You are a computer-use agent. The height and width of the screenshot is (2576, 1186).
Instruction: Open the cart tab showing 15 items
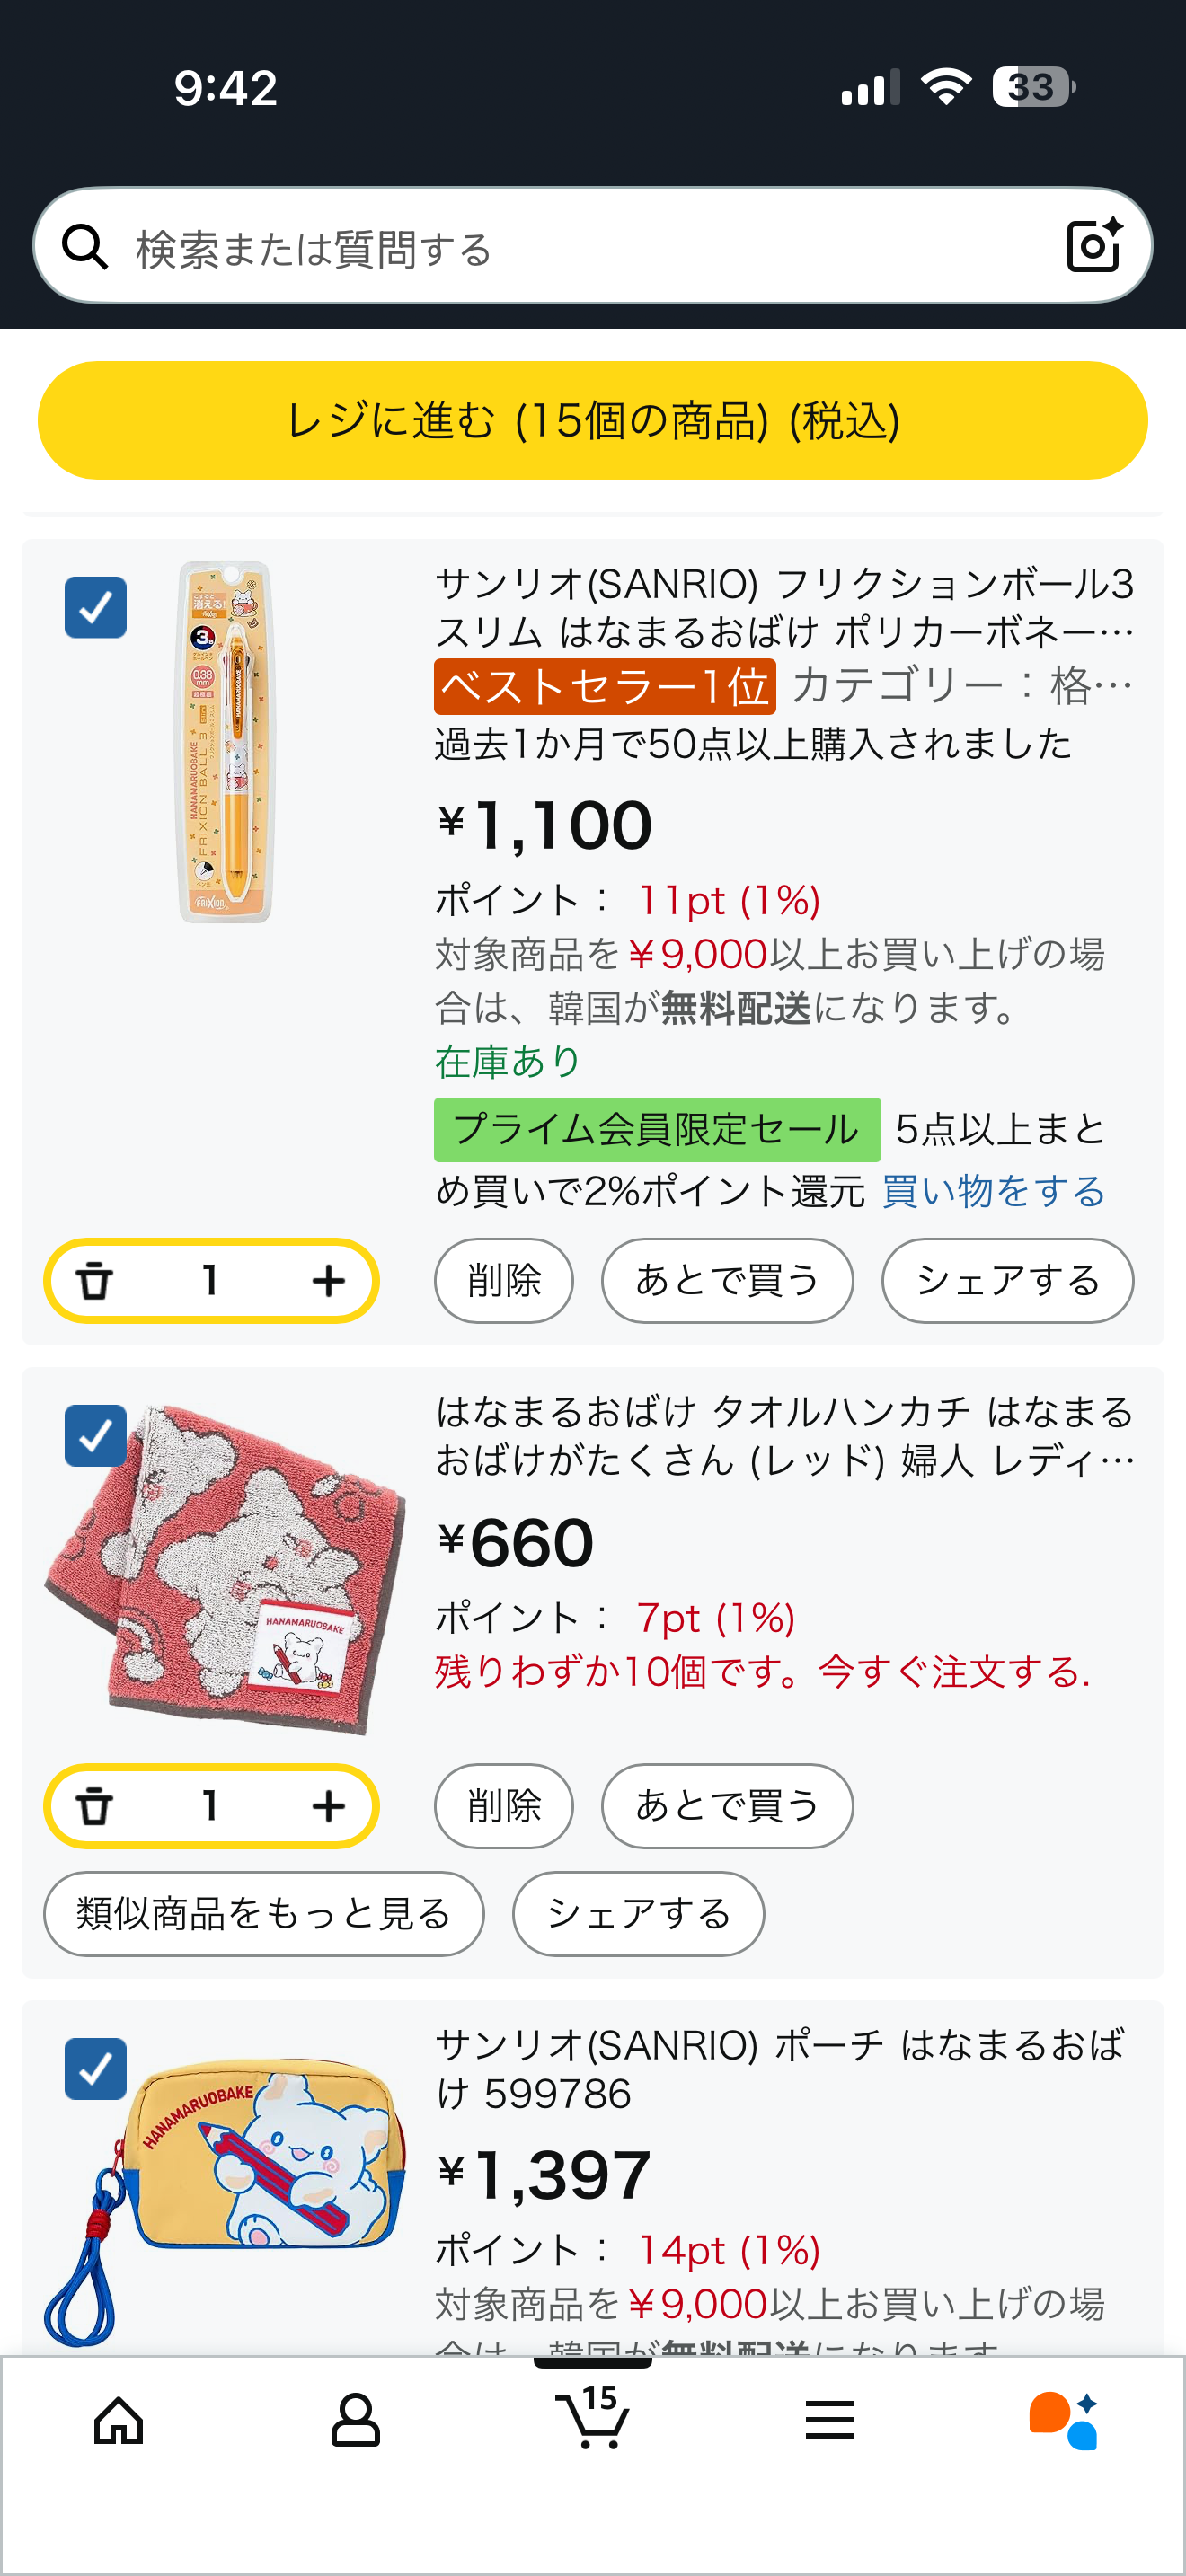(593, 2418)
